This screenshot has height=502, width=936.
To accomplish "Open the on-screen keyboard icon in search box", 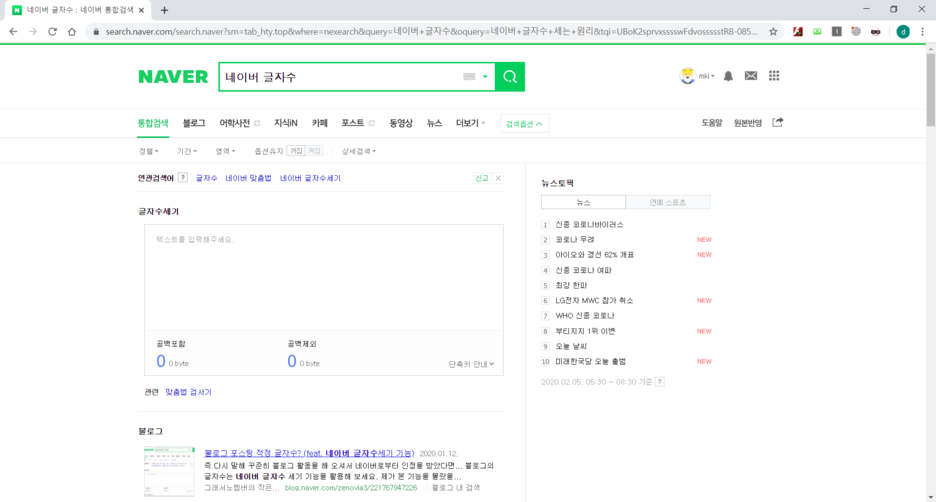I will click(469, 76).
